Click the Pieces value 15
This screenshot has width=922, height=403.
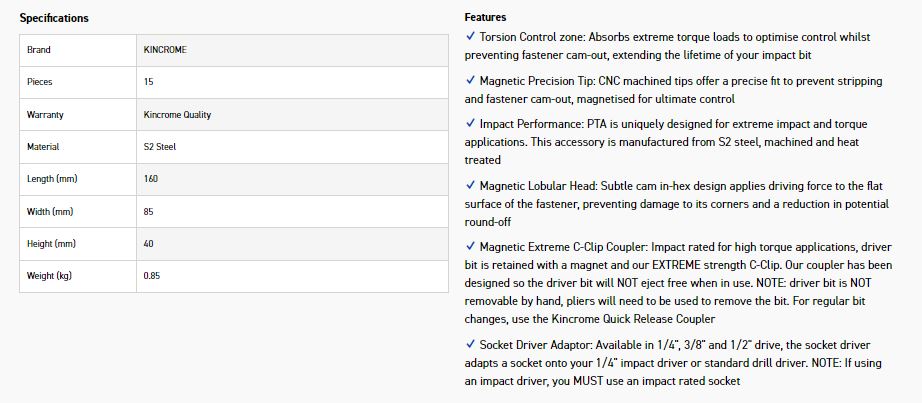tap(149, 82)
